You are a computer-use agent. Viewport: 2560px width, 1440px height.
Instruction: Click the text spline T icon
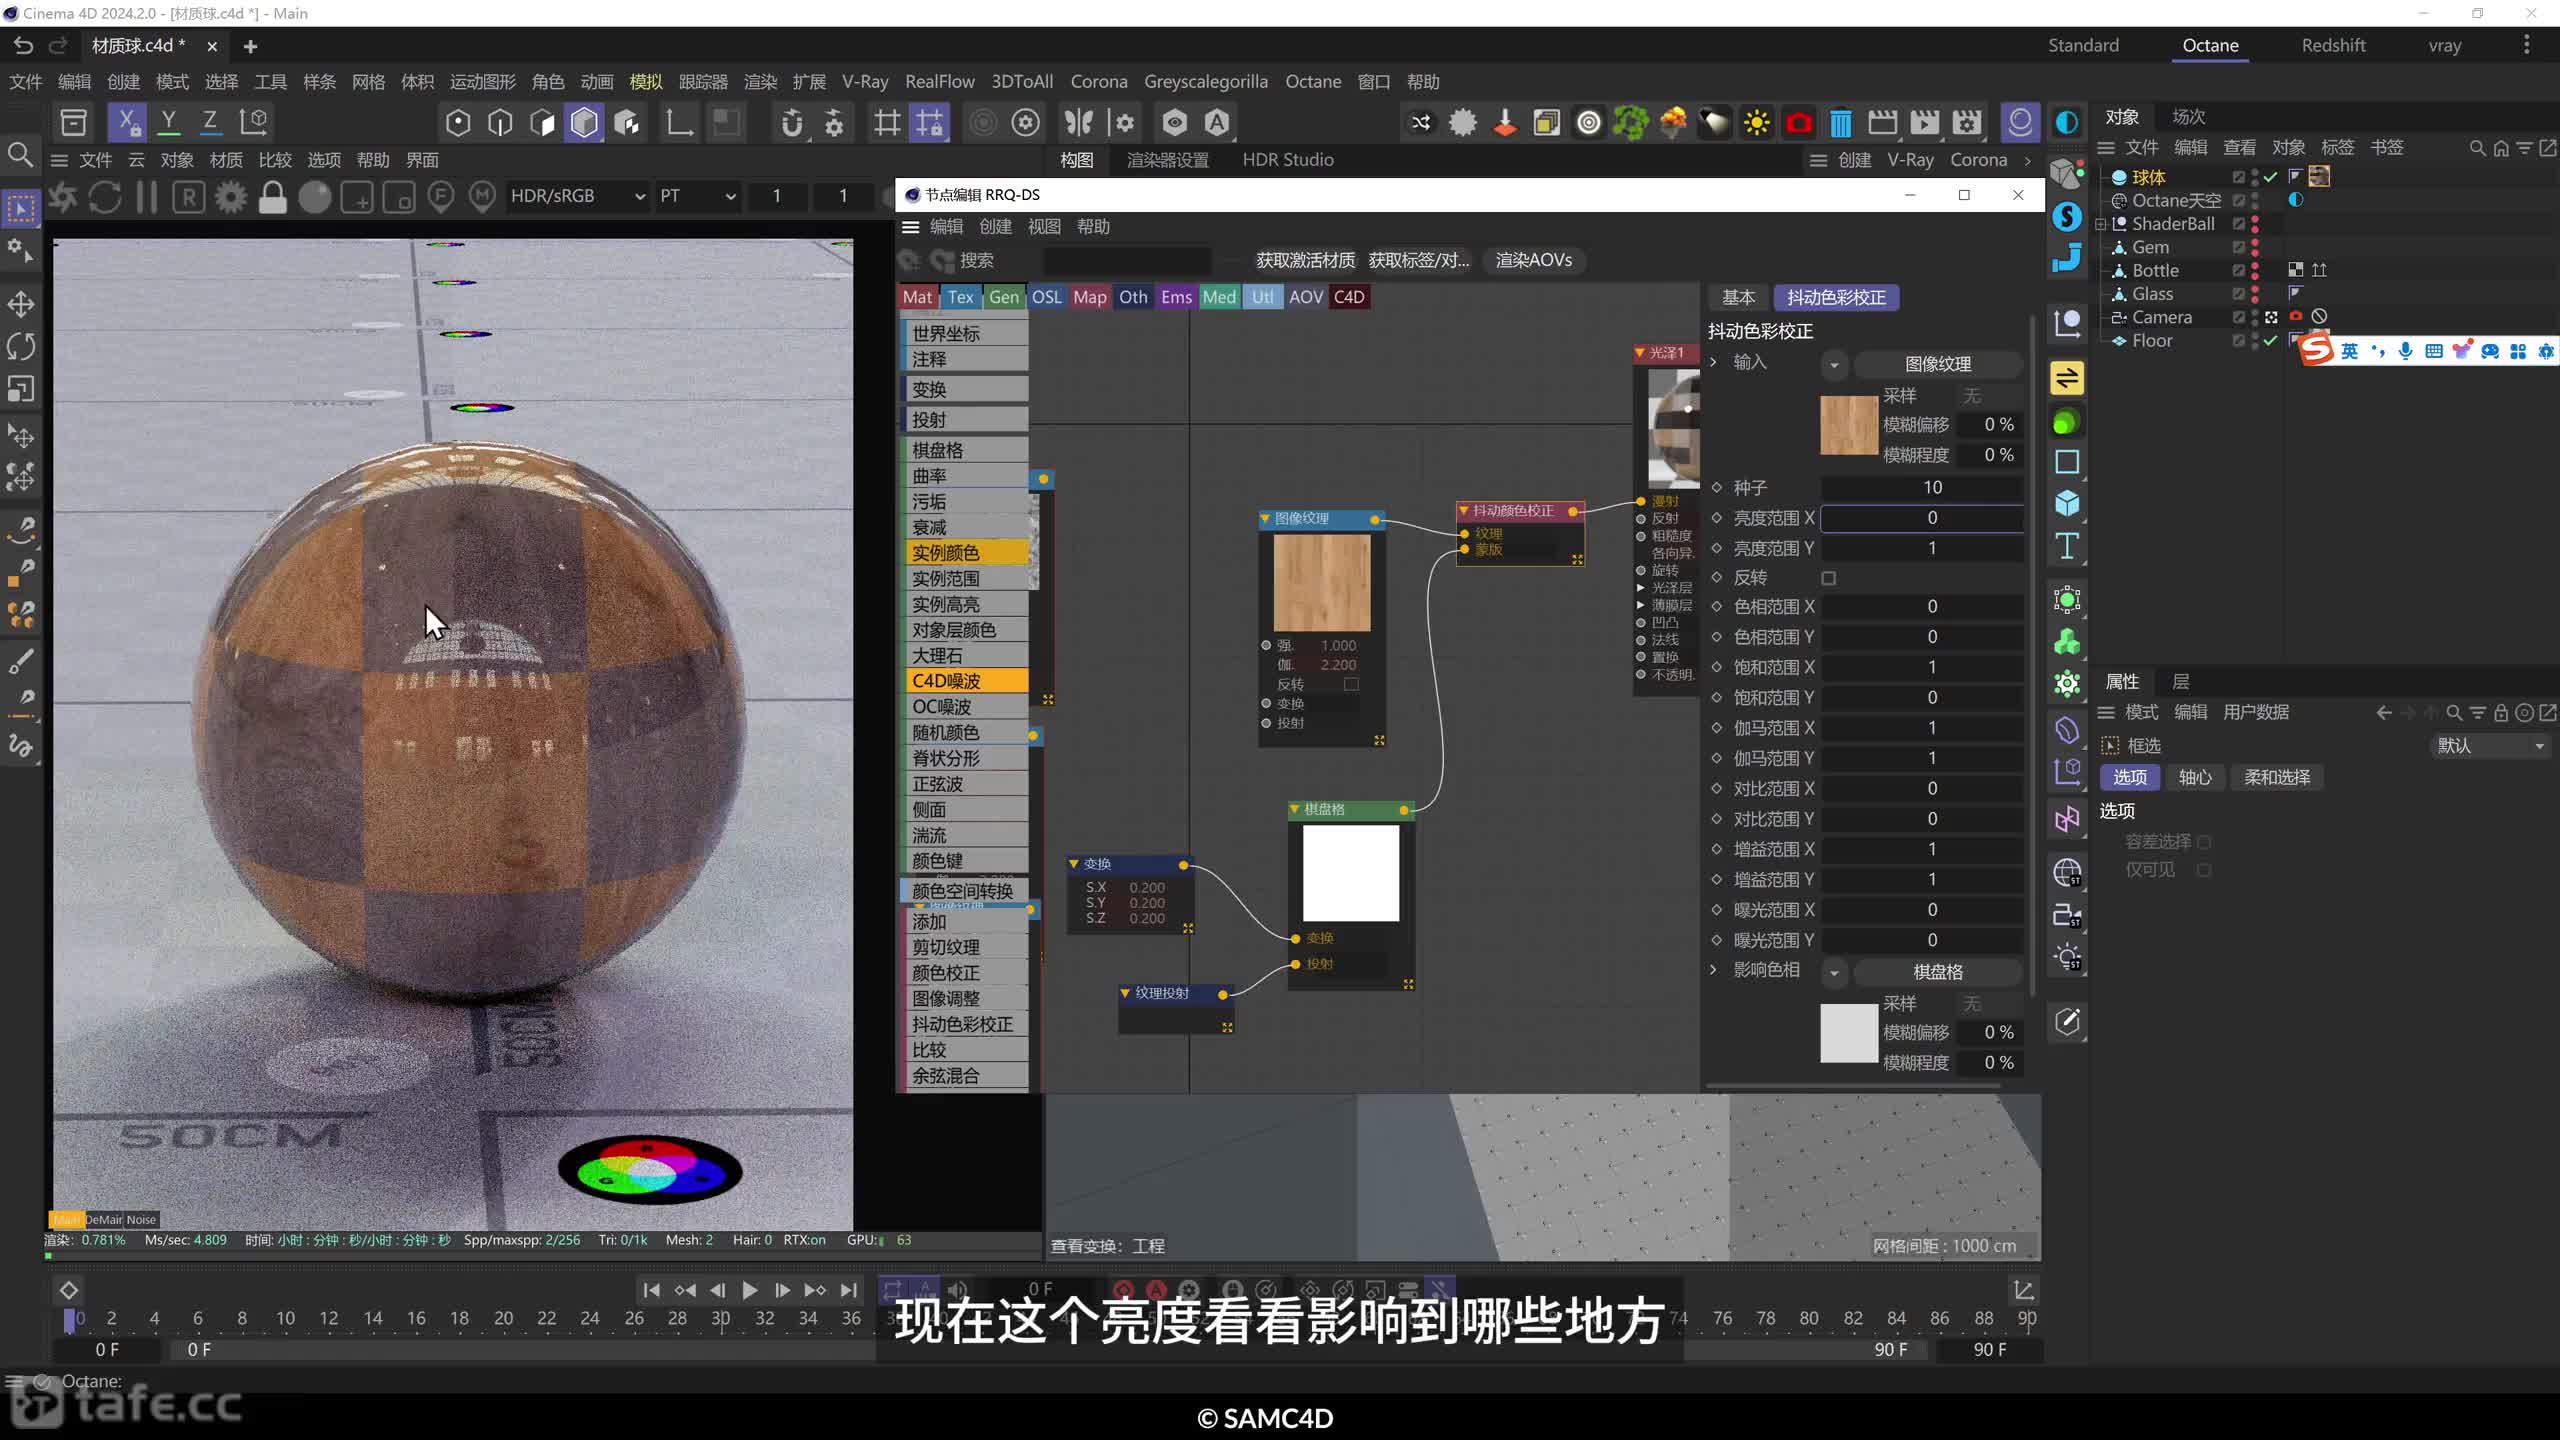pyautogui.click(x=2067, y=546)
